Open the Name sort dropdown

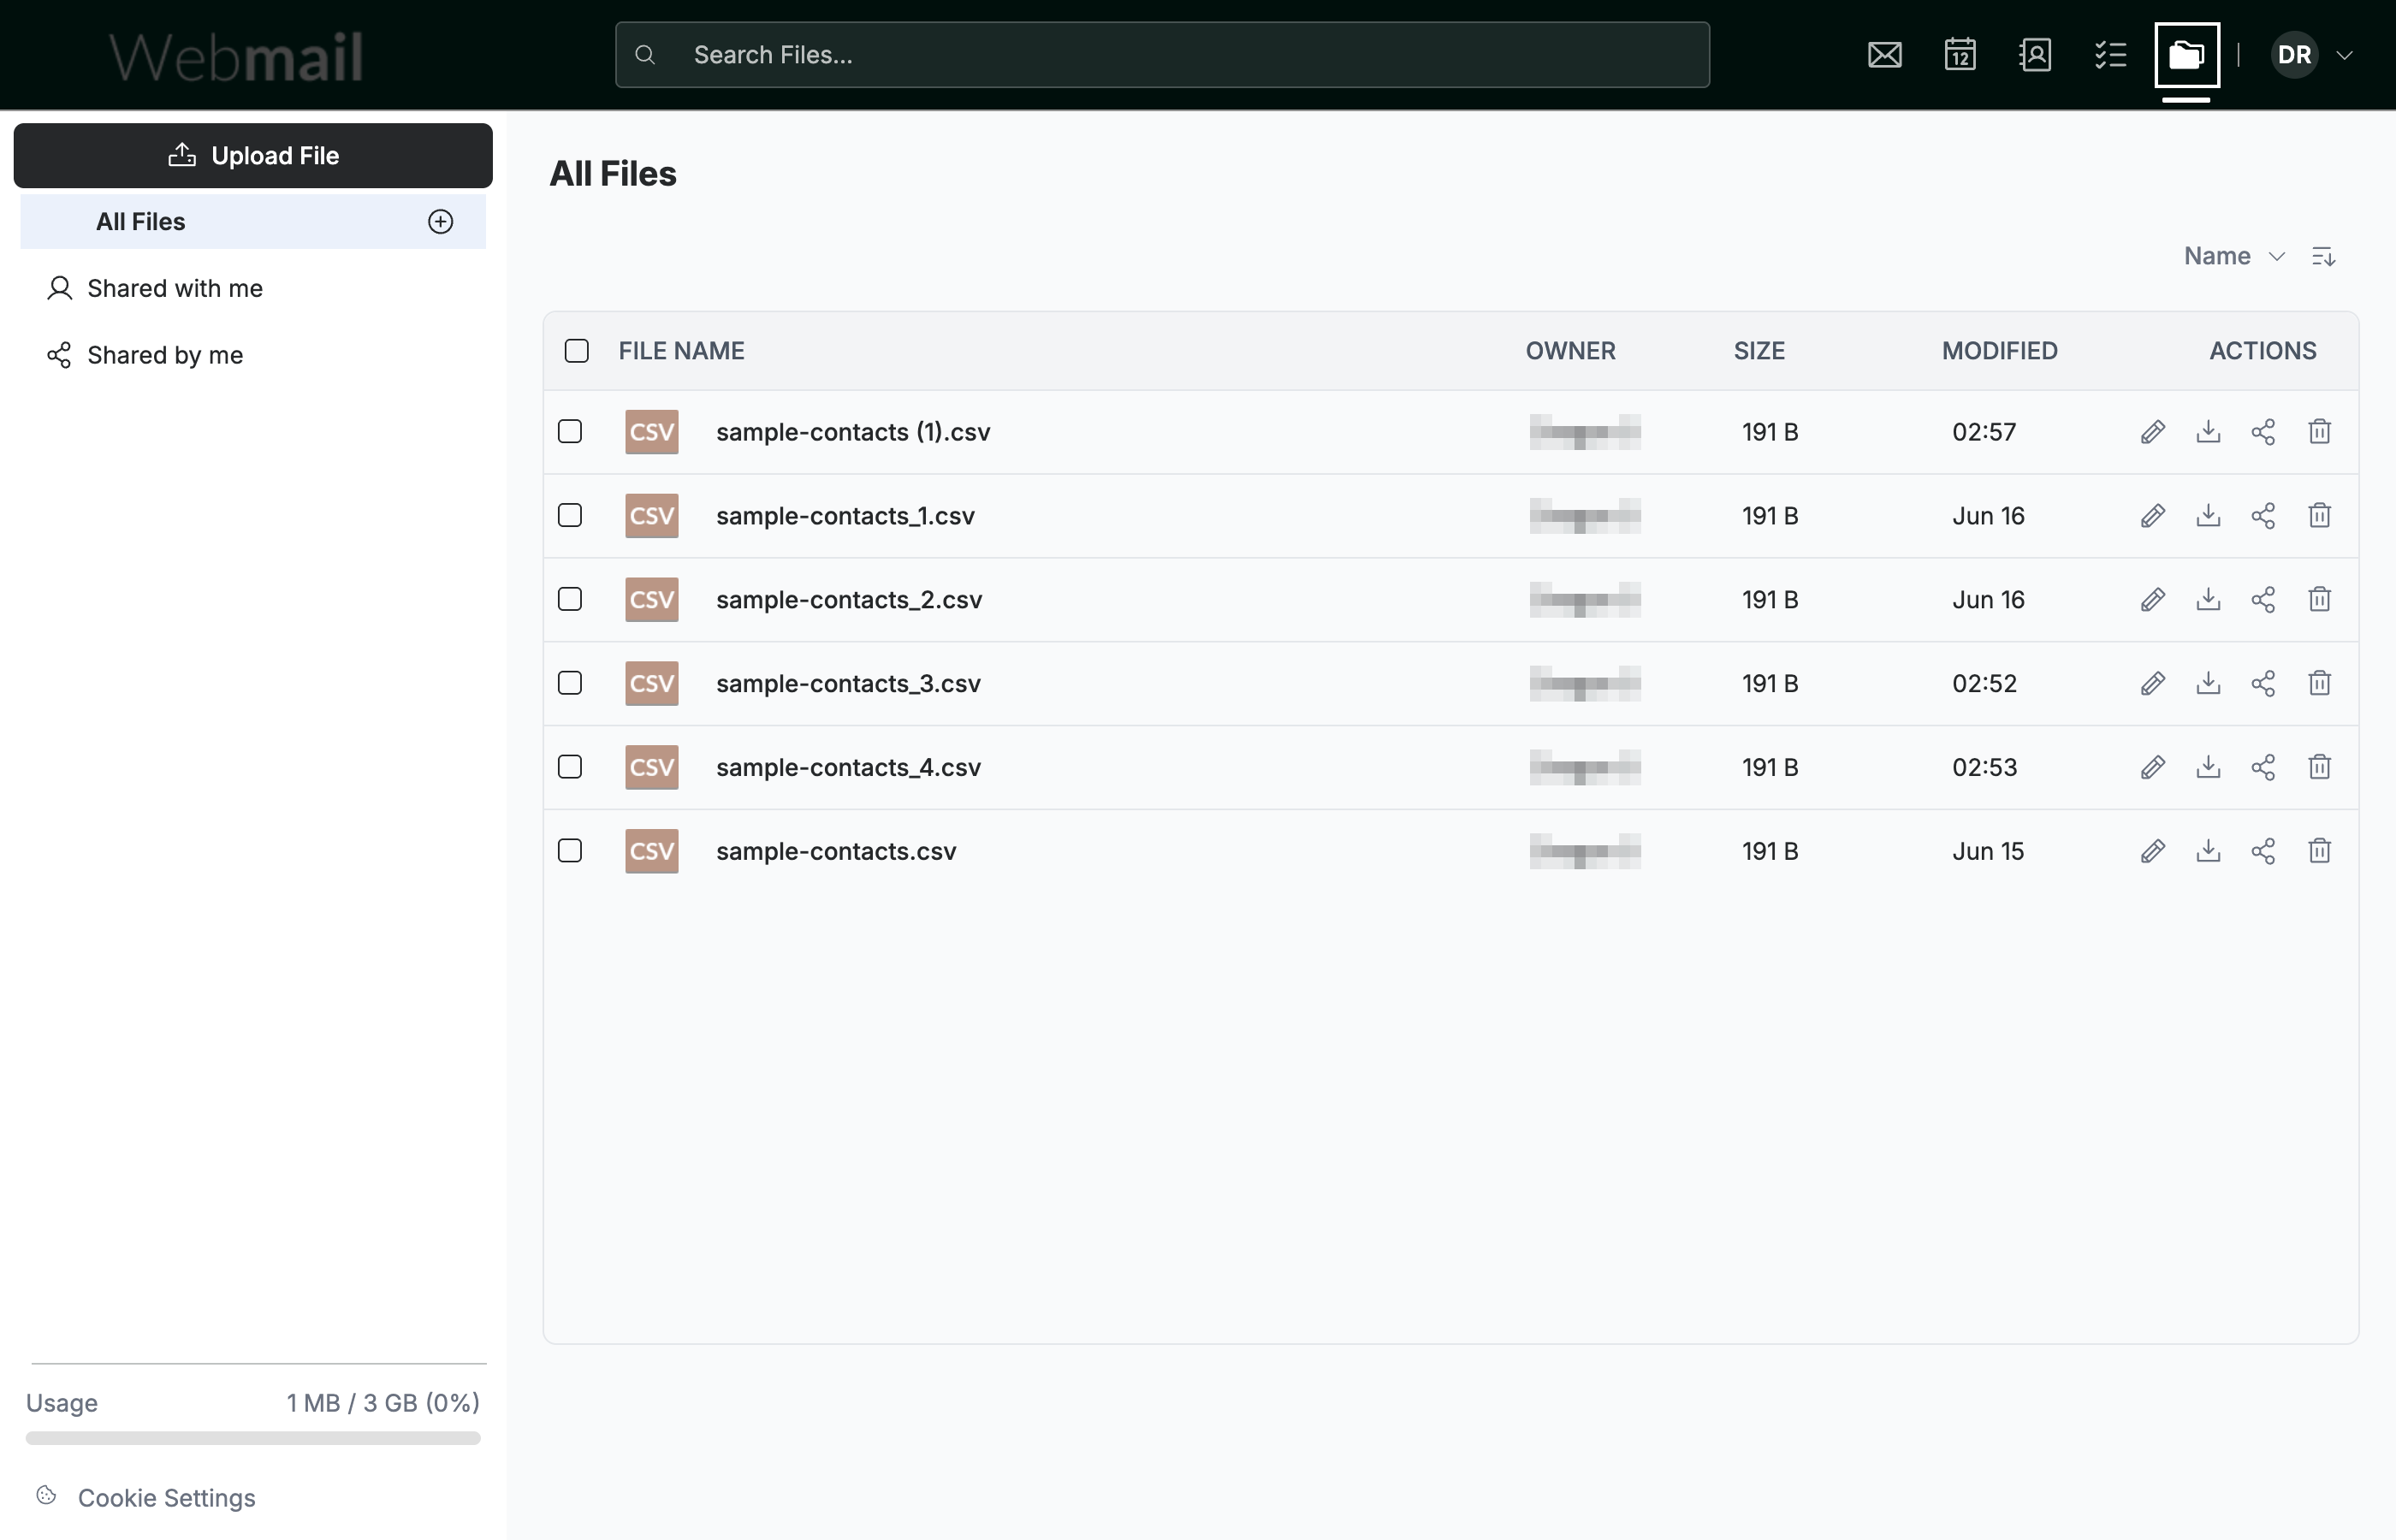coord(2234,257)
